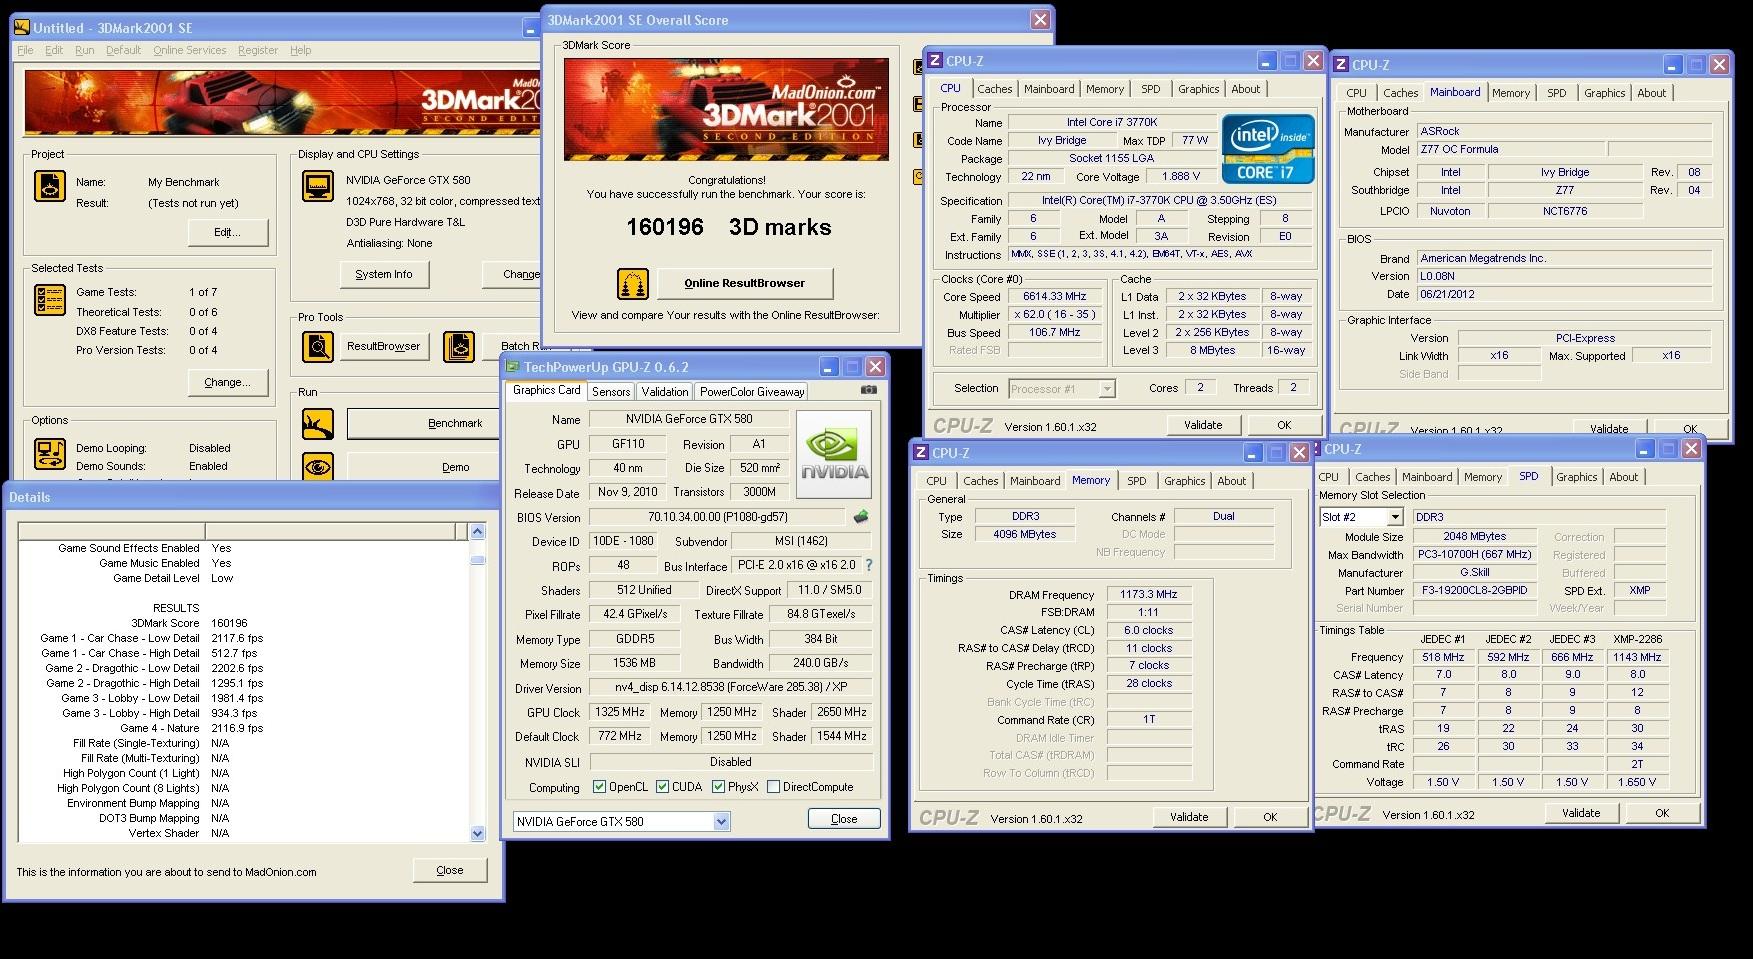
Task: Click the Selected Tests checklist icon
Action: [49, 299]
